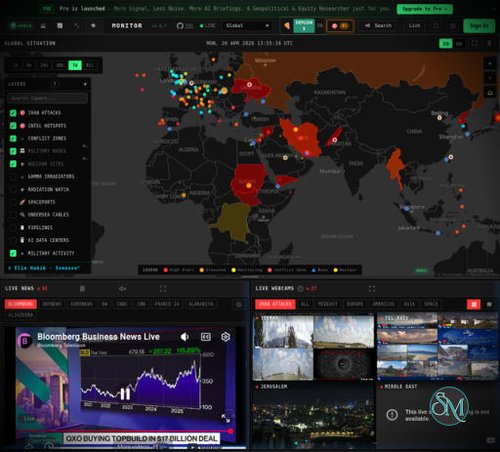Viewport: 500px width, 452px height.
Task: Toggle closed captions on Bloomberg video
Action: point(206,337)
